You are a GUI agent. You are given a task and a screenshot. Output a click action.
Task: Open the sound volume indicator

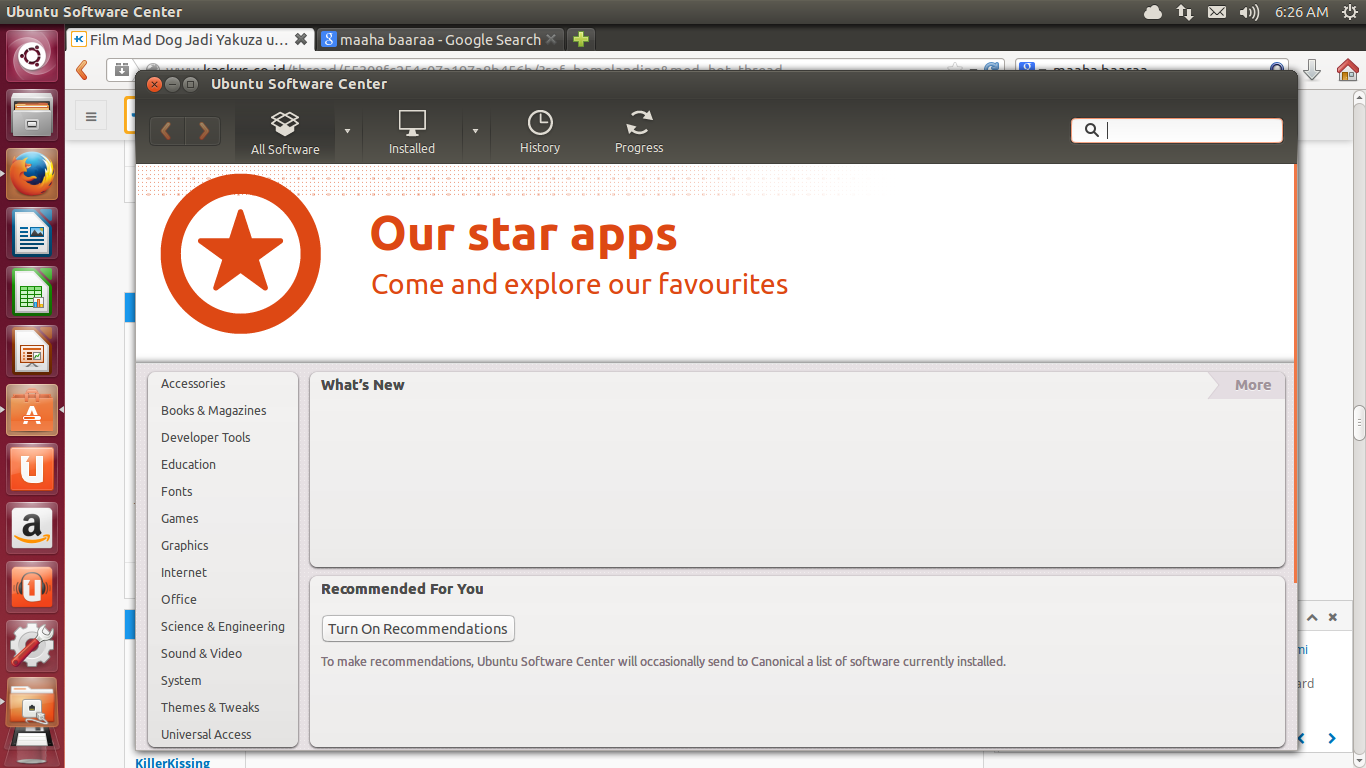click(1249, 12)
